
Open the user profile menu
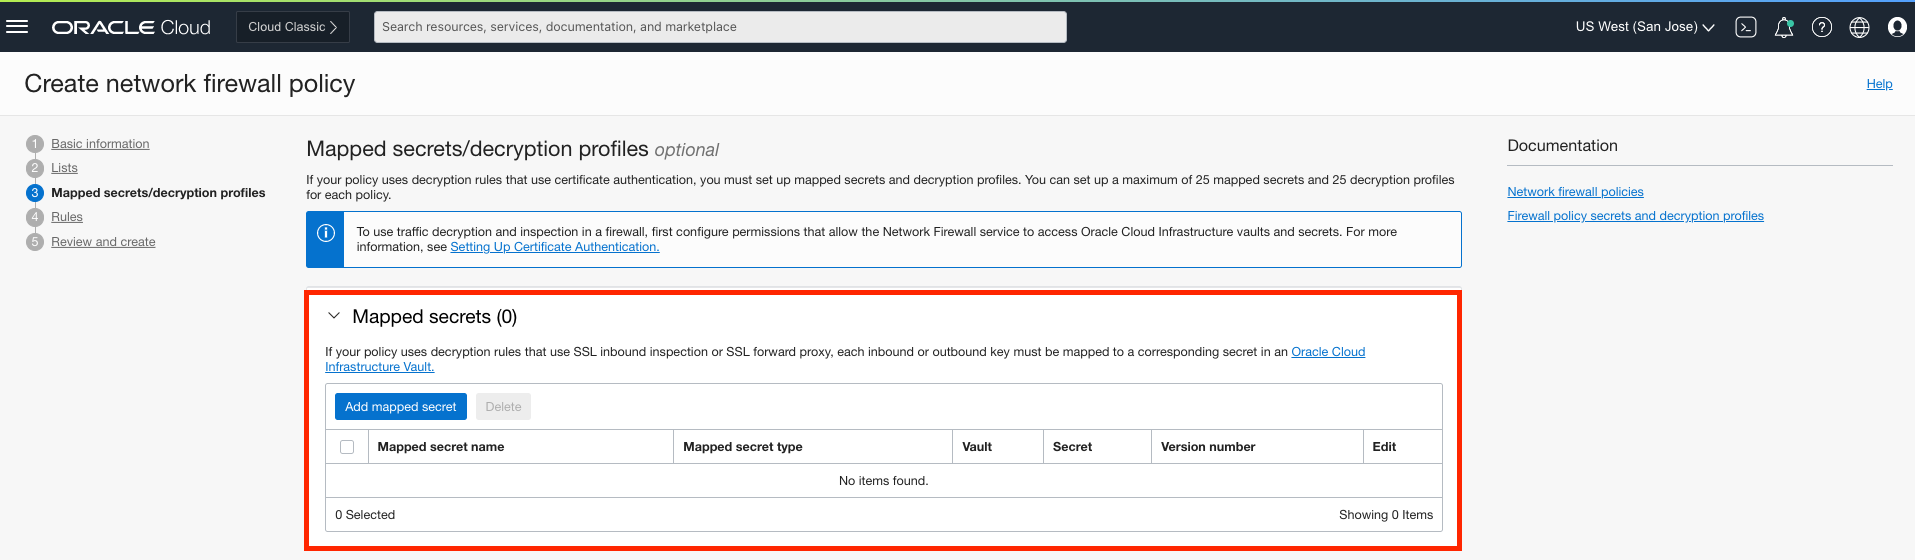click(1897, 27)
